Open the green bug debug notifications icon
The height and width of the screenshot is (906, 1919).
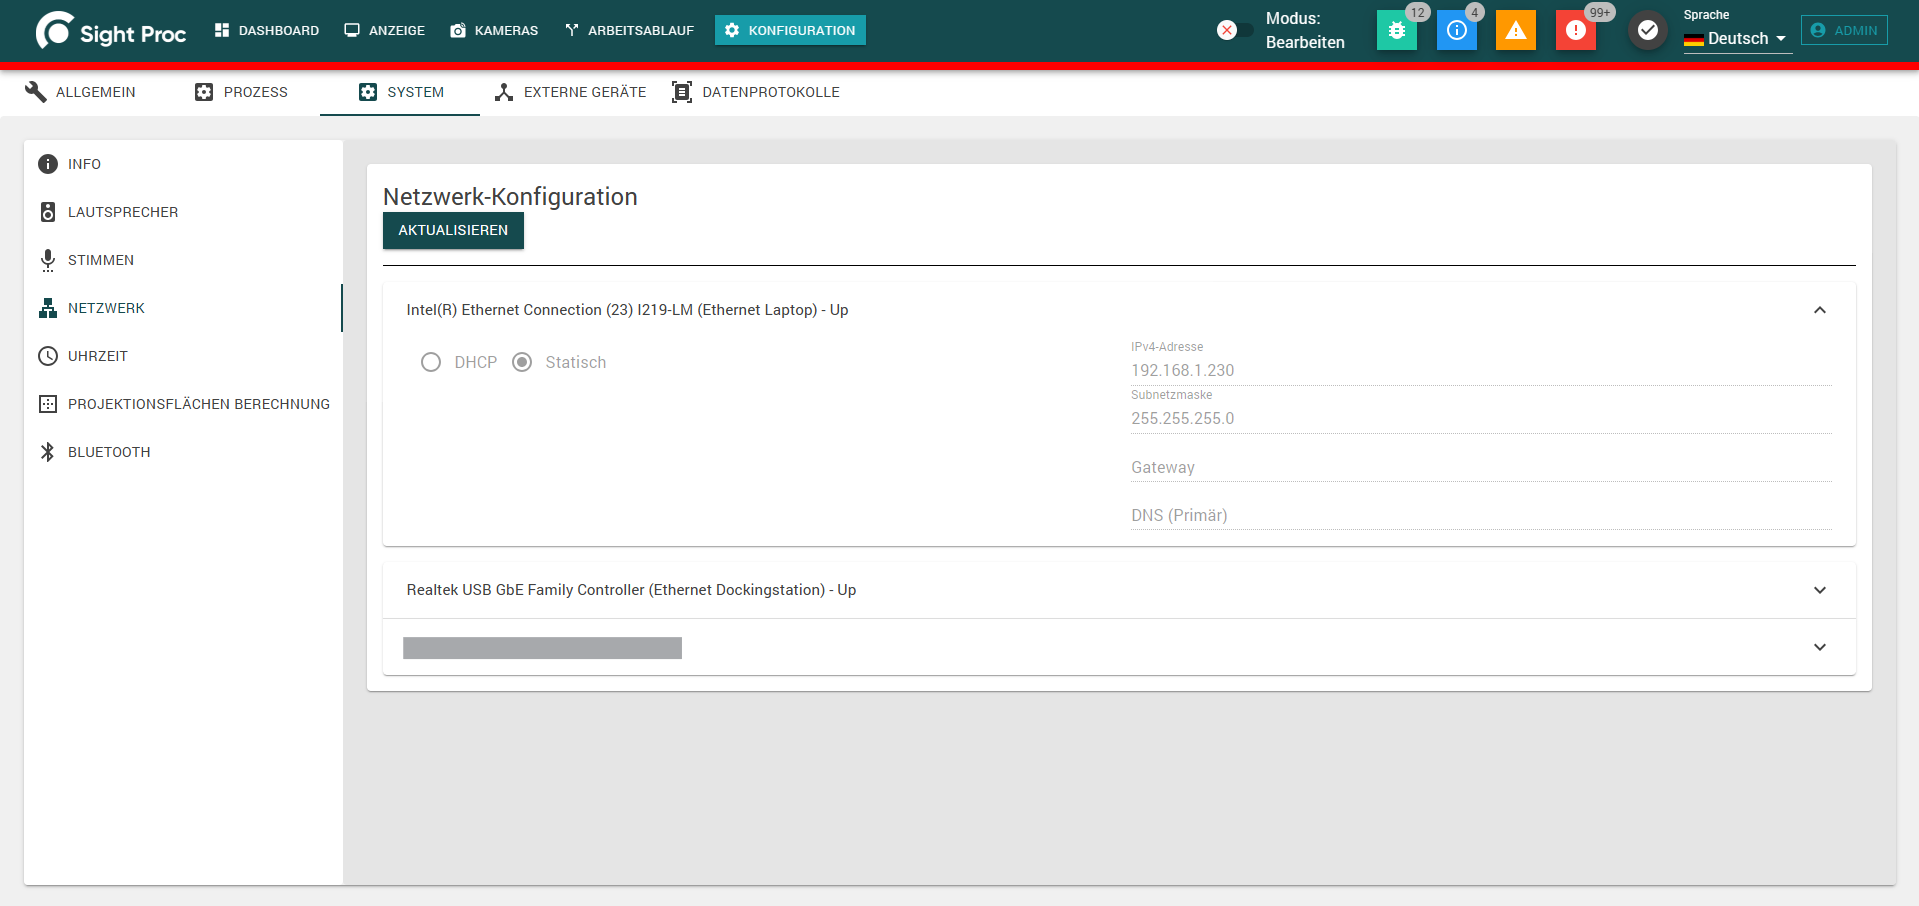click(1397, 30)
